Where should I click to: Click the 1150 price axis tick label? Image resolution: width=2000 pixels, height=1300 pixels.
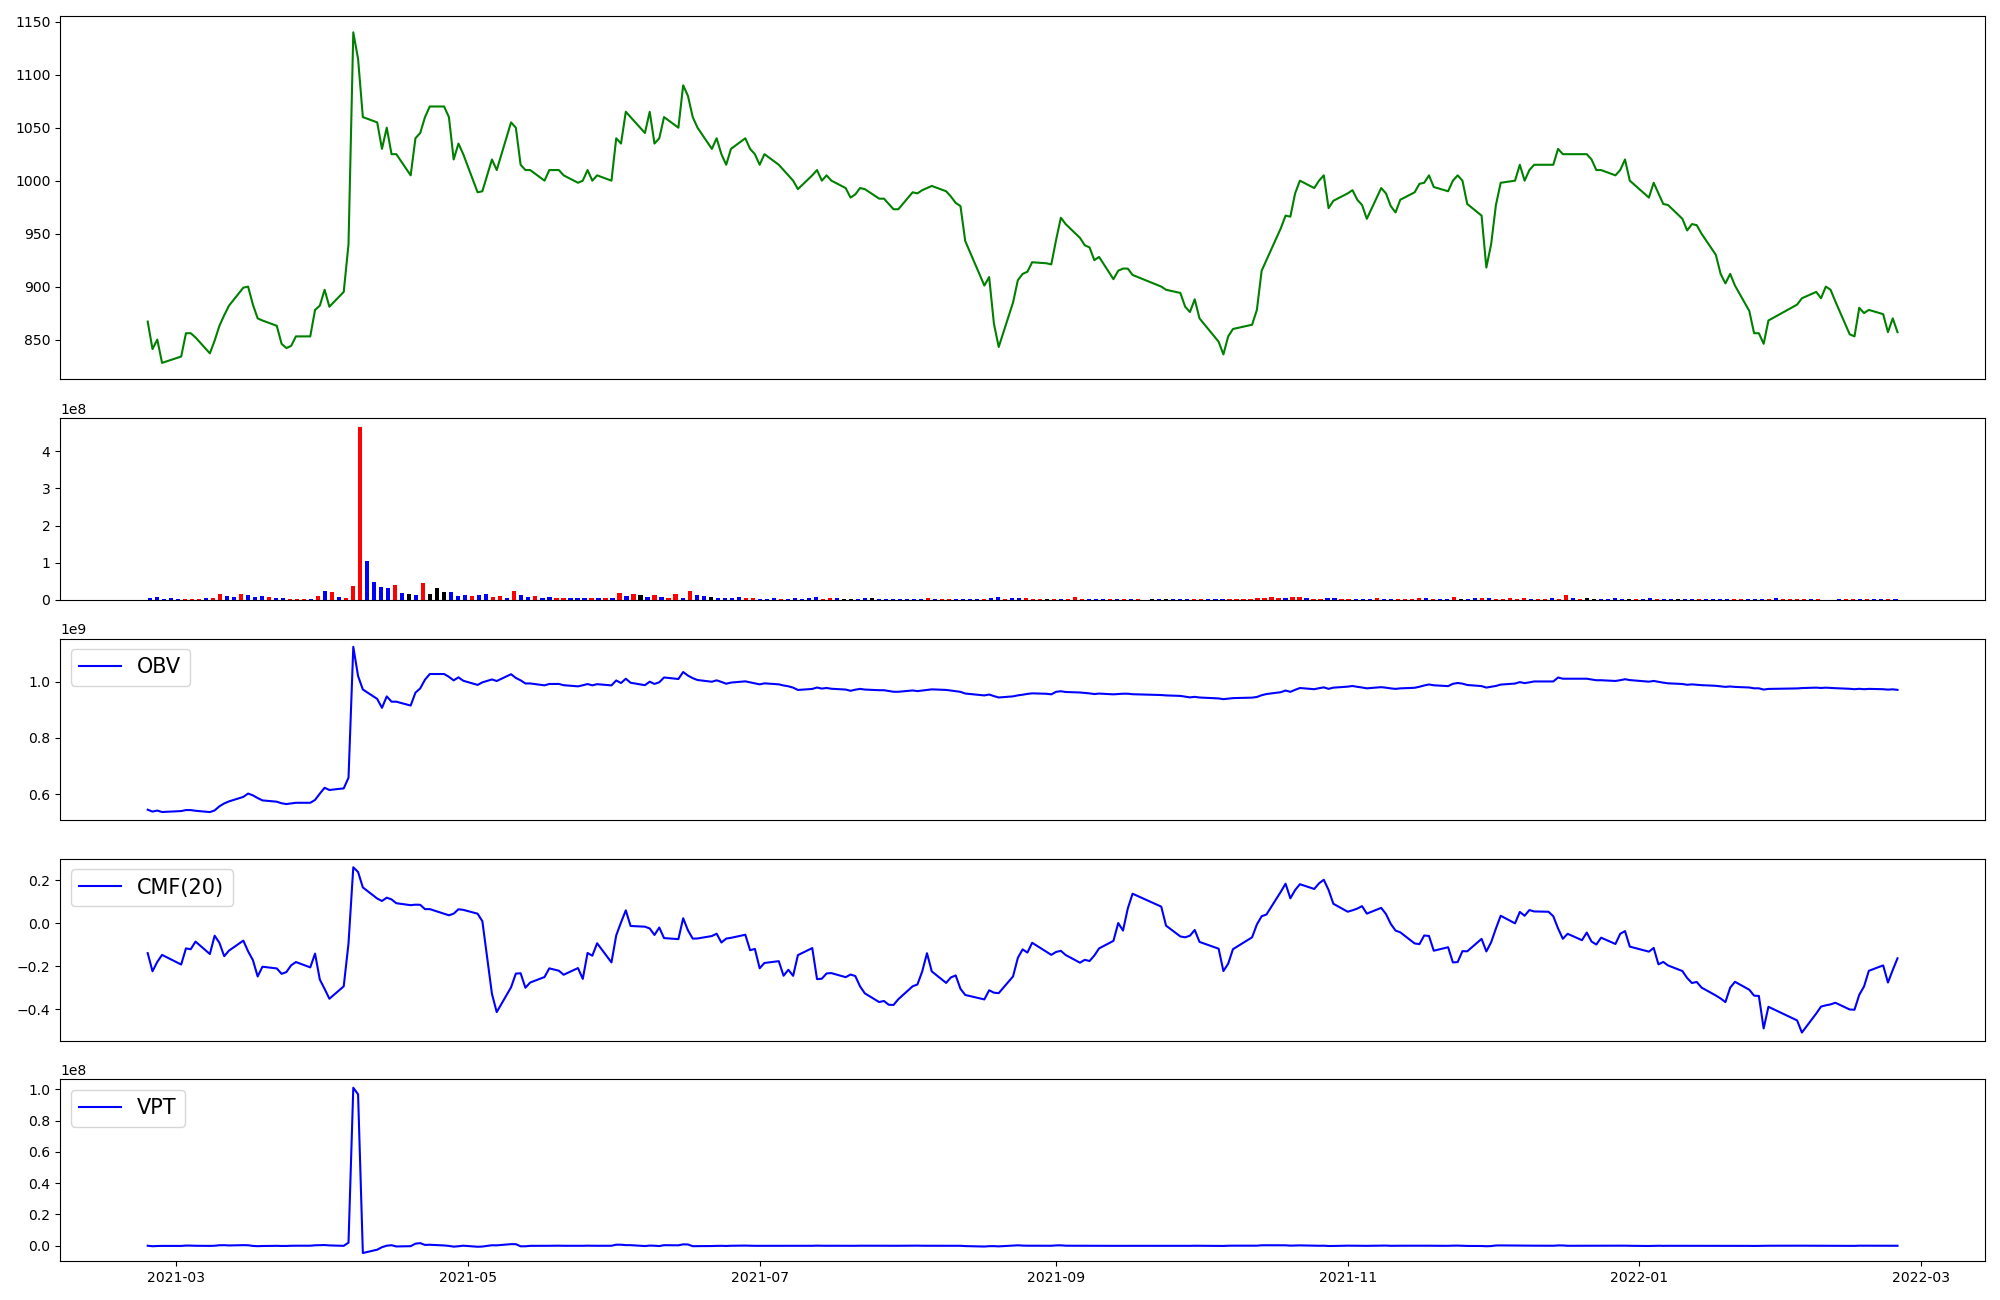click(x=33, y=23)
